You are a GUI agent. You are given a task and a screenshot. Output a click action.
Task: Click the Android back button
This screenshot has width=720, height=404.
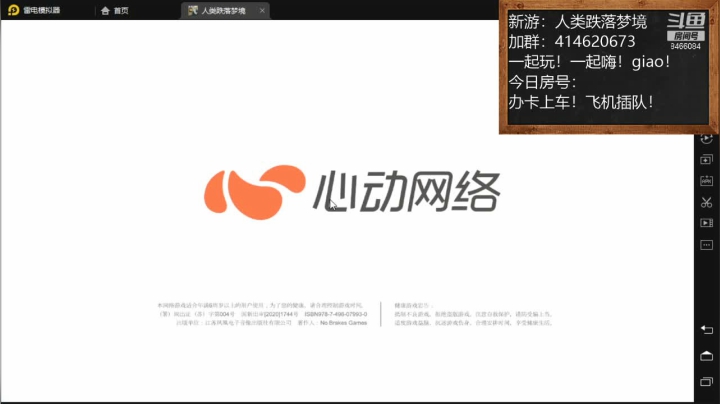pyautogui.click(x=706, y=330)
